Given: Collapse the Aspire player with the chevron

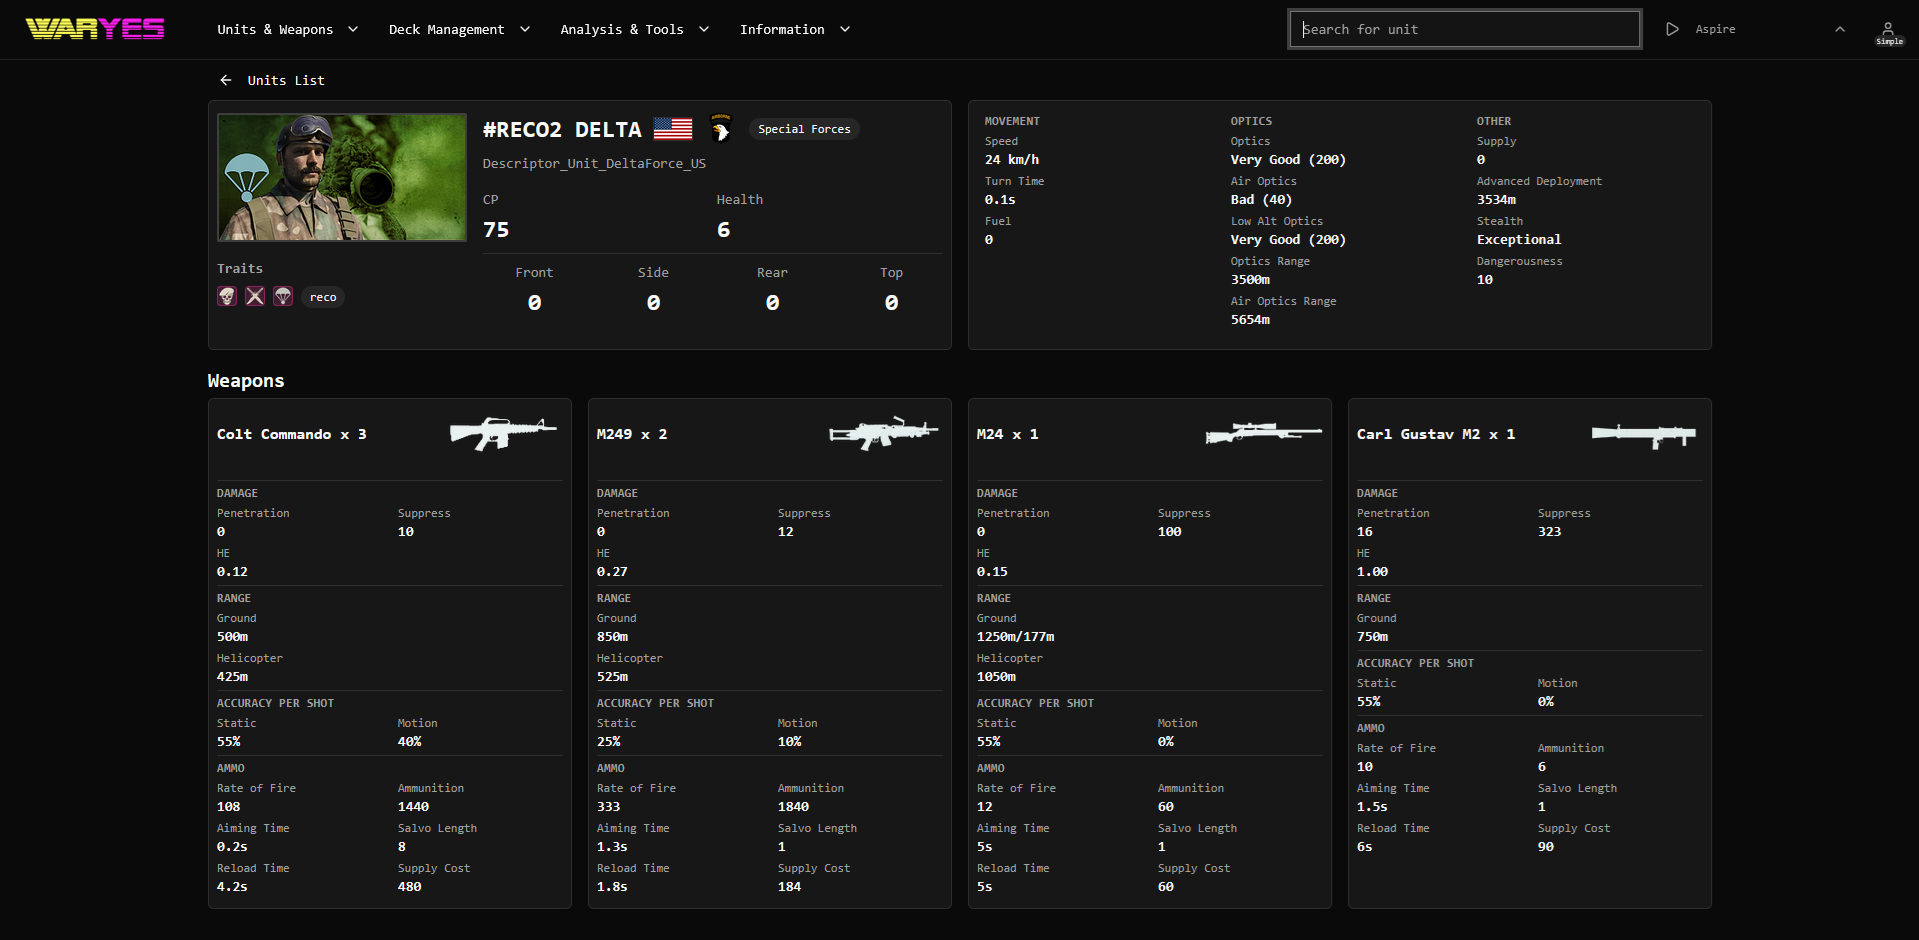Looking at the screenshot, I should (x=1839, y=30).
